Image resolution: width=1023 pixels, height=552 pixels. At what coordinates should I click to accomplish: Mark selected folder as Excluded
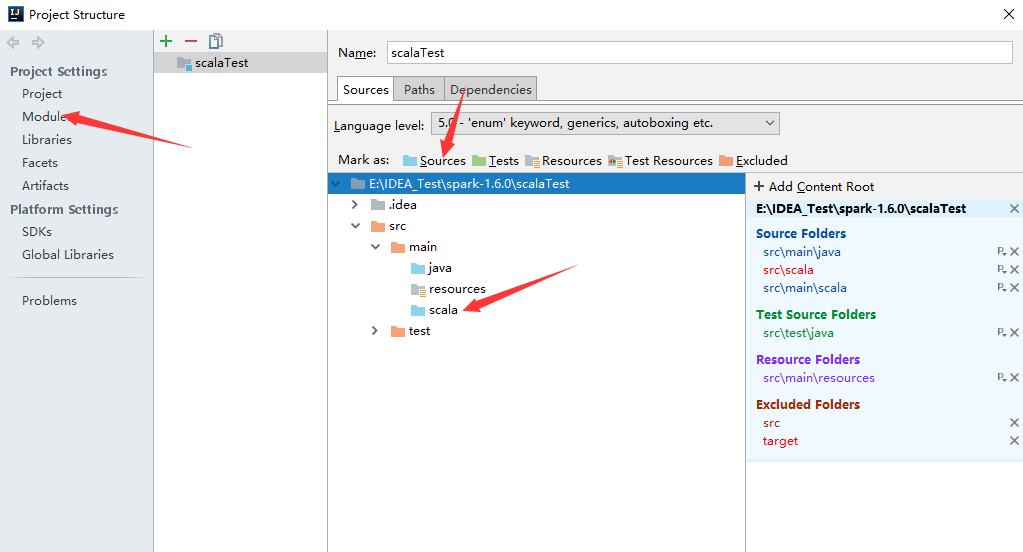tap(753, 161)
